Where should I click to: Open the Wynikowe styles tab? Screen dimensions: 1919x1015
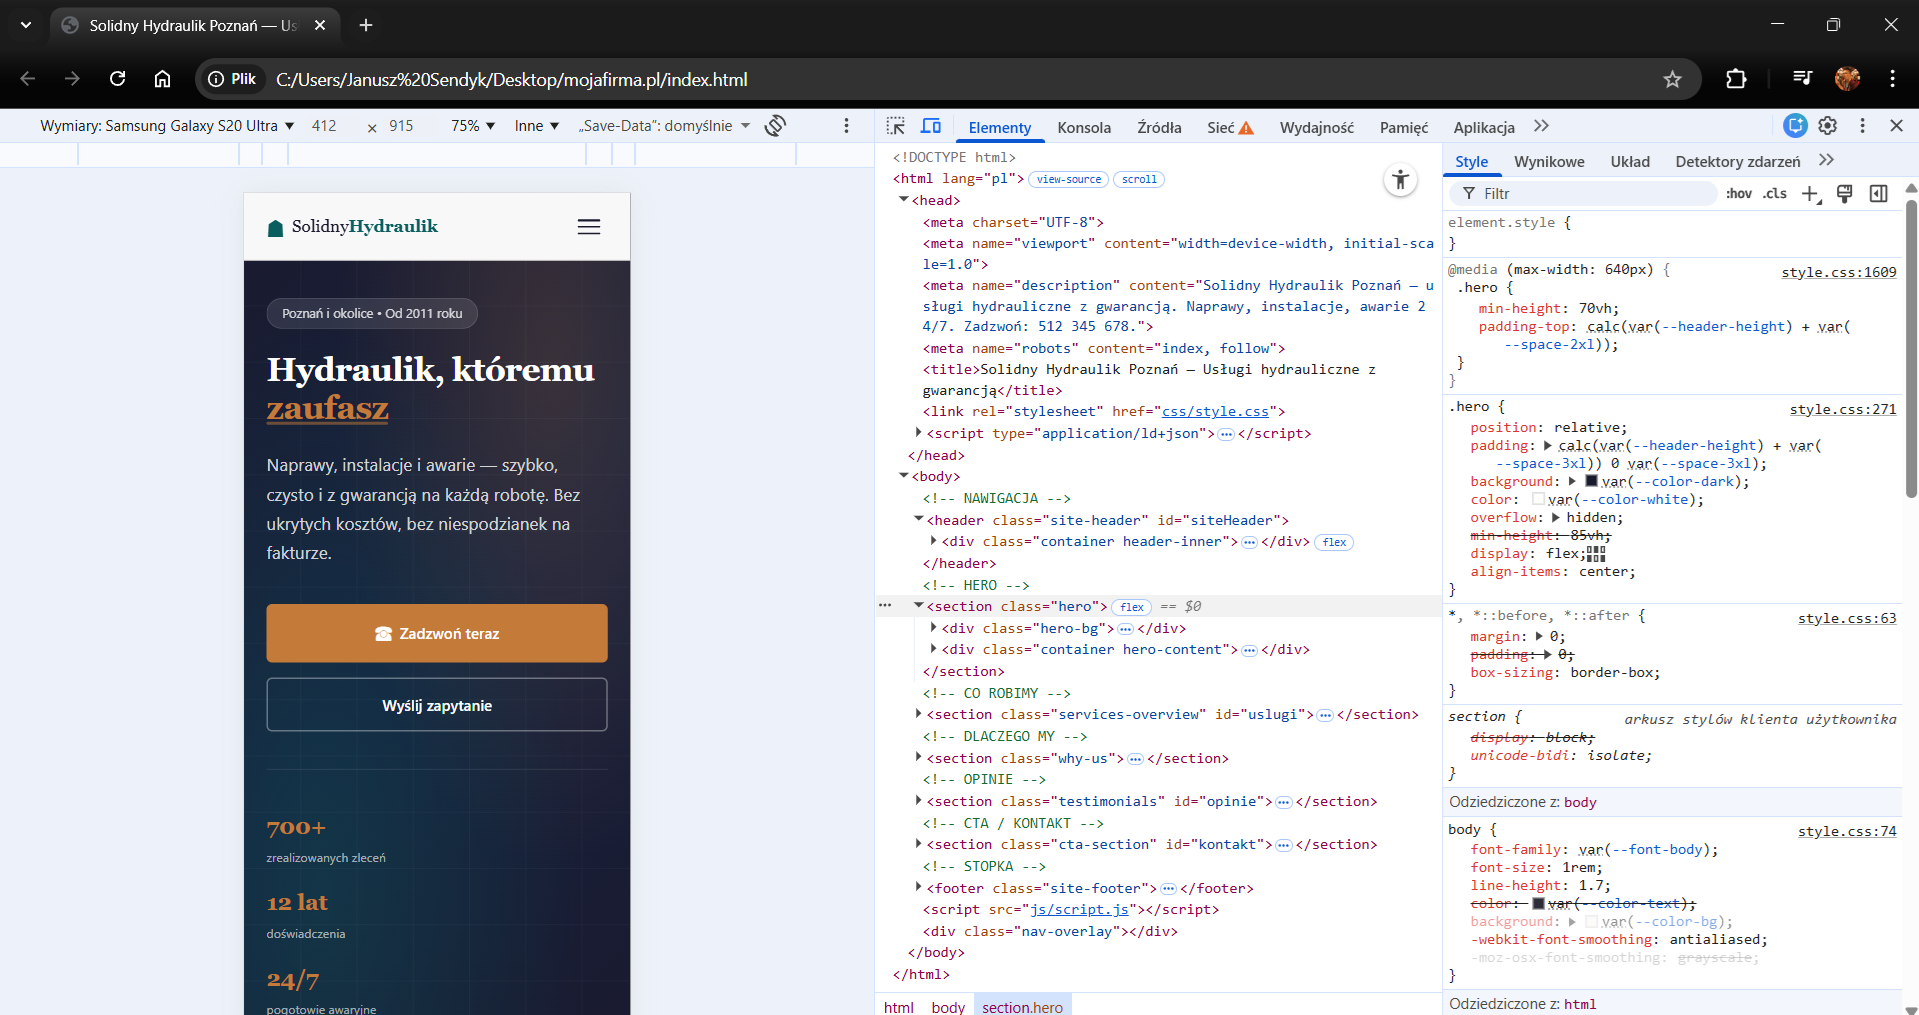pyautogui.click(x=1548, y=162)
